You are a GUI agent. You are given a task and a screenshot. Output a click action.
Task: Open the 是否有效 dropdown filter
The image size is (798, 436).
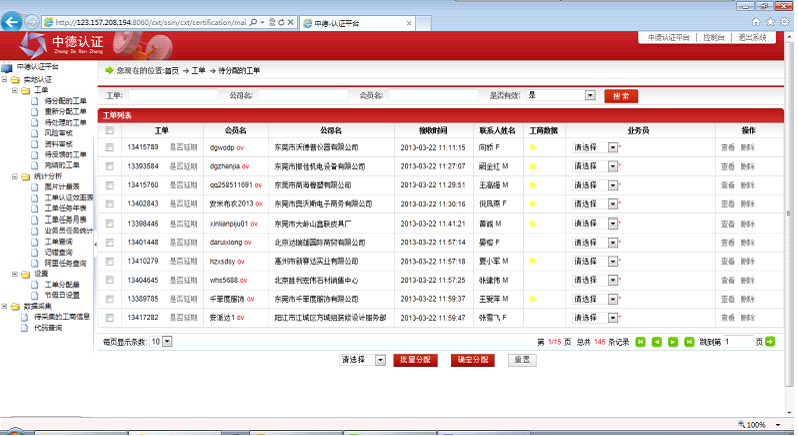(590, 96)
